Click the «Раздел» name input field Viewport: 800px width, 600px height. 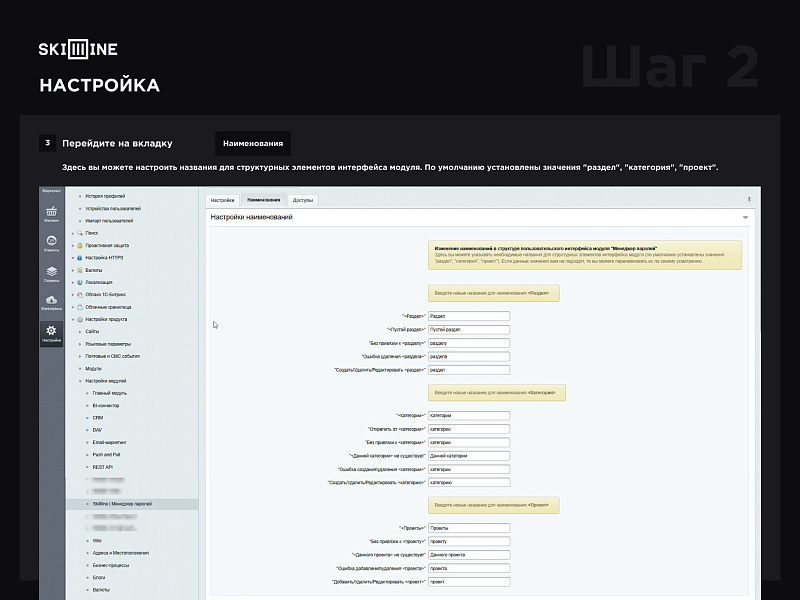pyautogui.click(x=468, y=316)
